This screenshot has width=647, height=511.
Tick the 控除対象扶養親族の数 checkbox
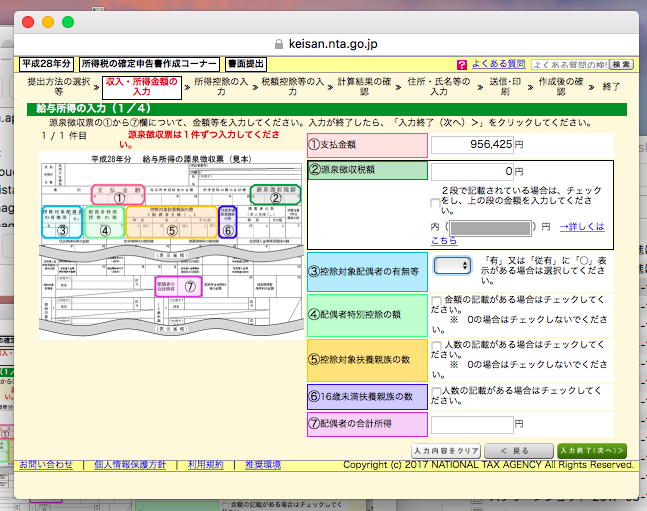point(435,346)
